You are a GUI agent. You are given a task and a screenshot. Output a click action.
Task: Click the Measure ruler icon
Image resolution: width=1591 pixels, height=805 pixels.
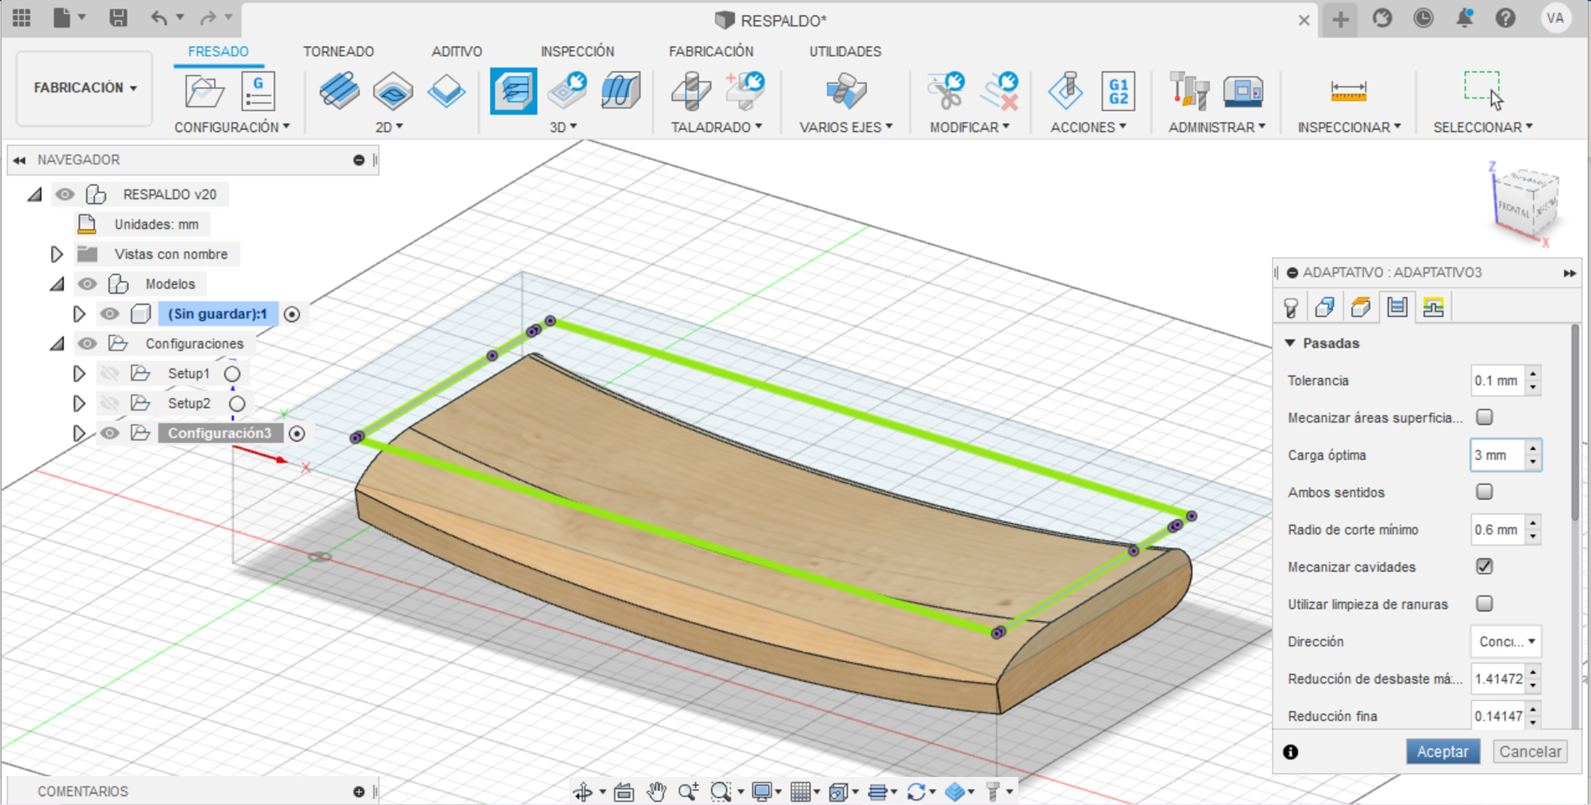1349,92
